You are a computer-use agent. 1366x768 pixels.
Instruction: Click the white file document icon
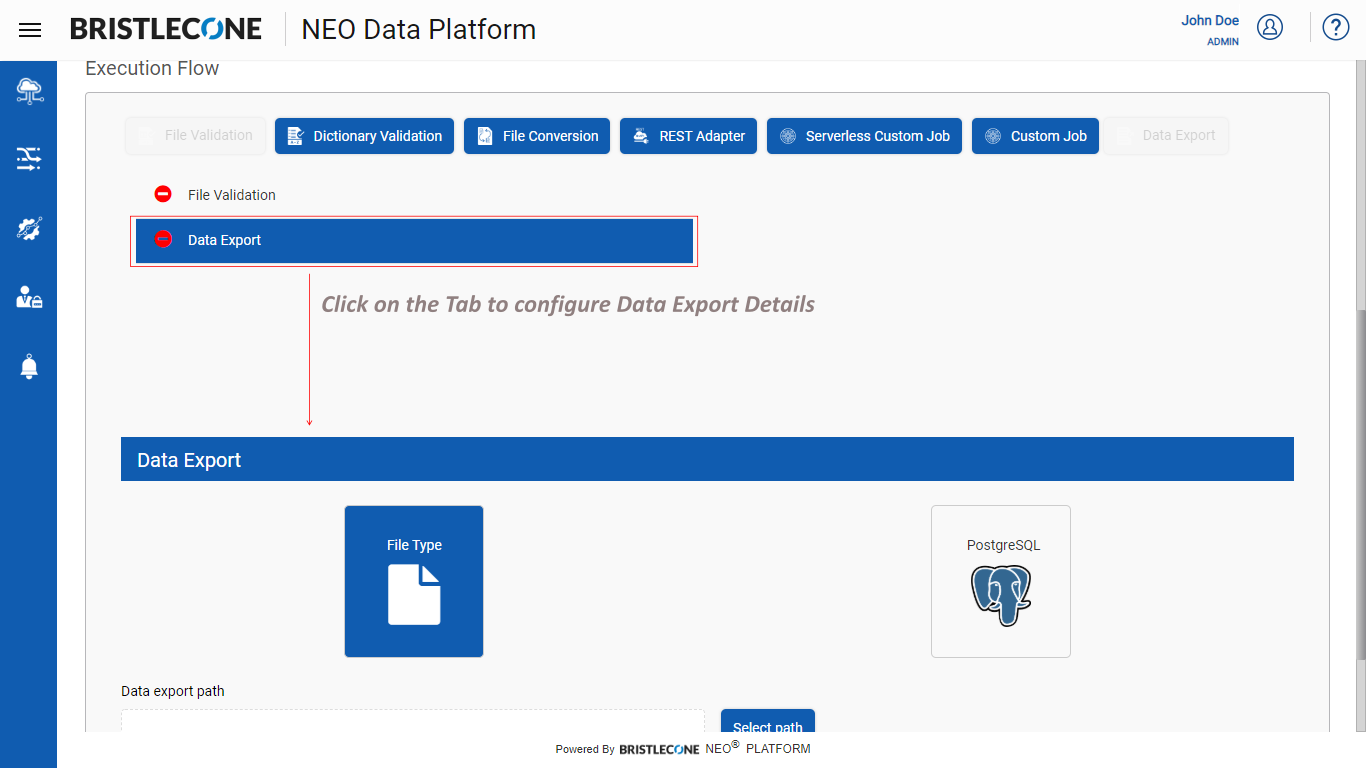click(x=414, y=595)
